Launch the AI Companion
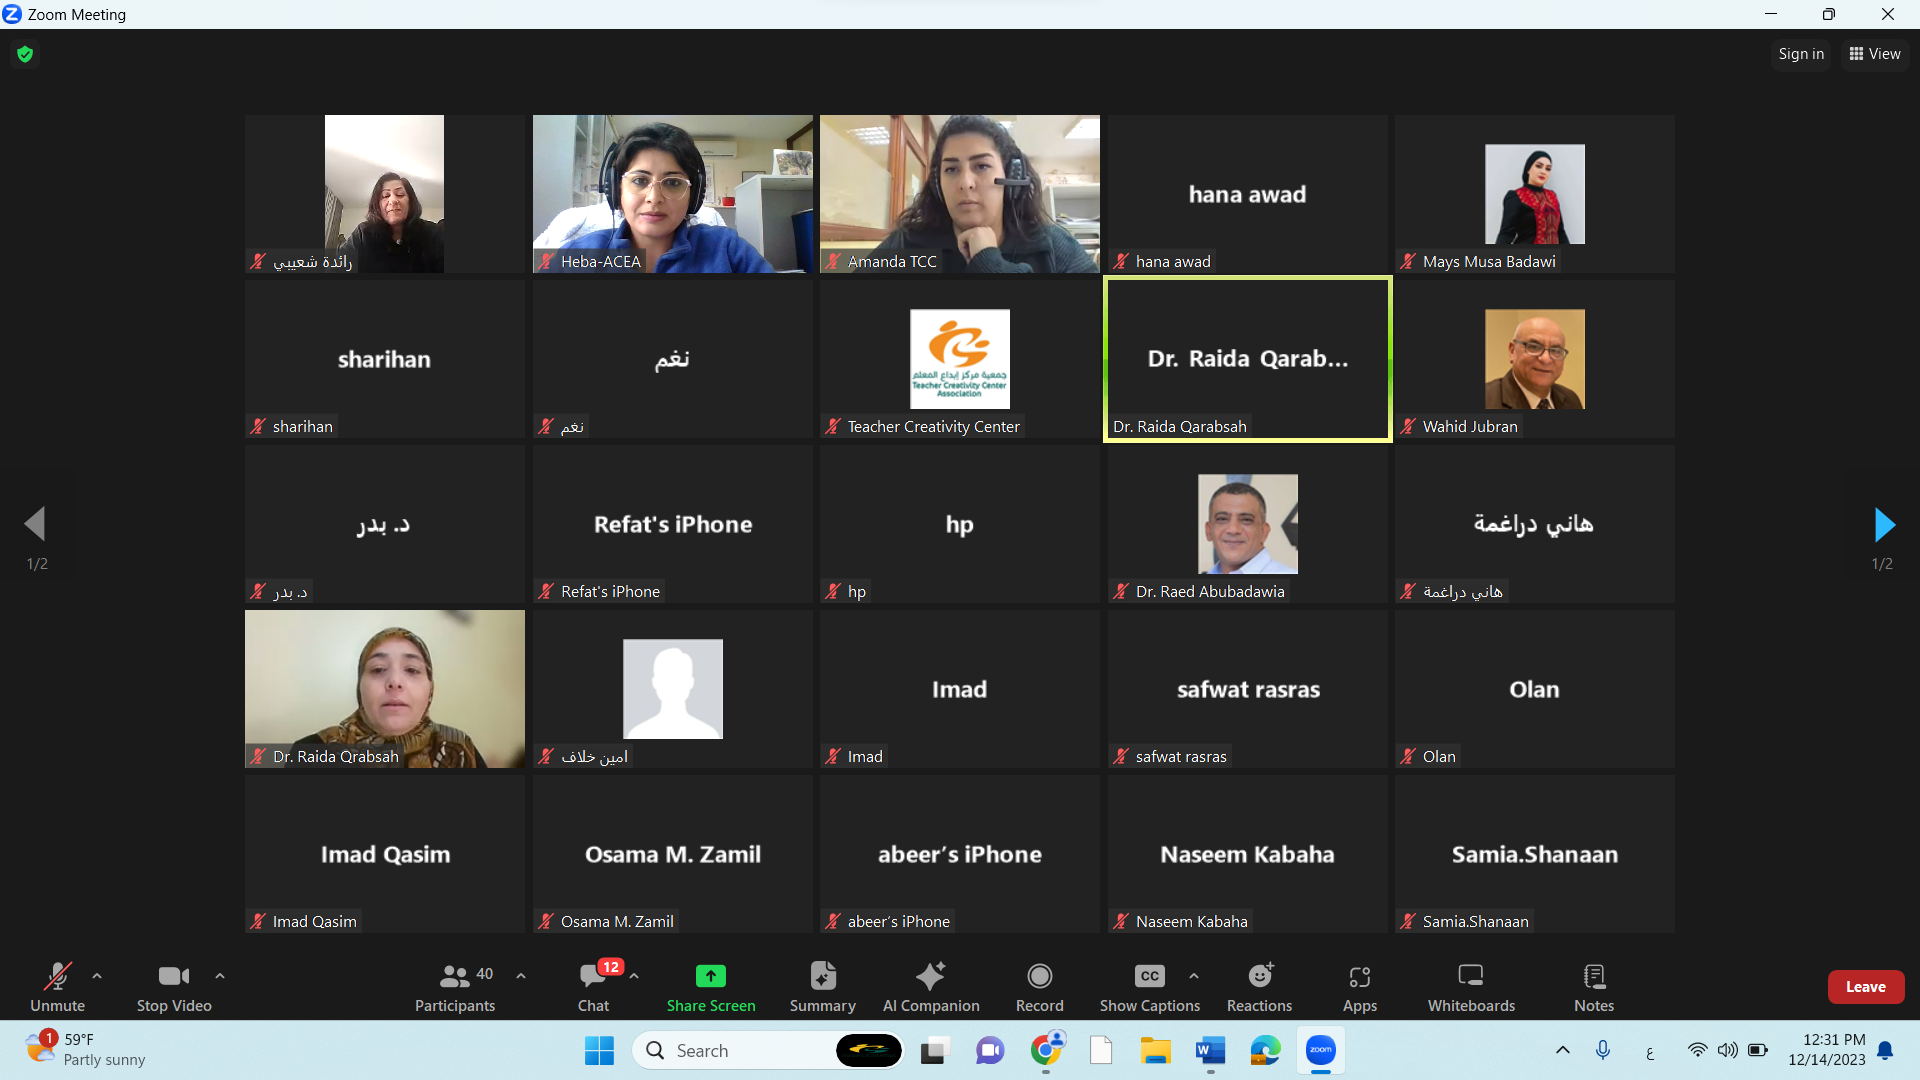 930,976
